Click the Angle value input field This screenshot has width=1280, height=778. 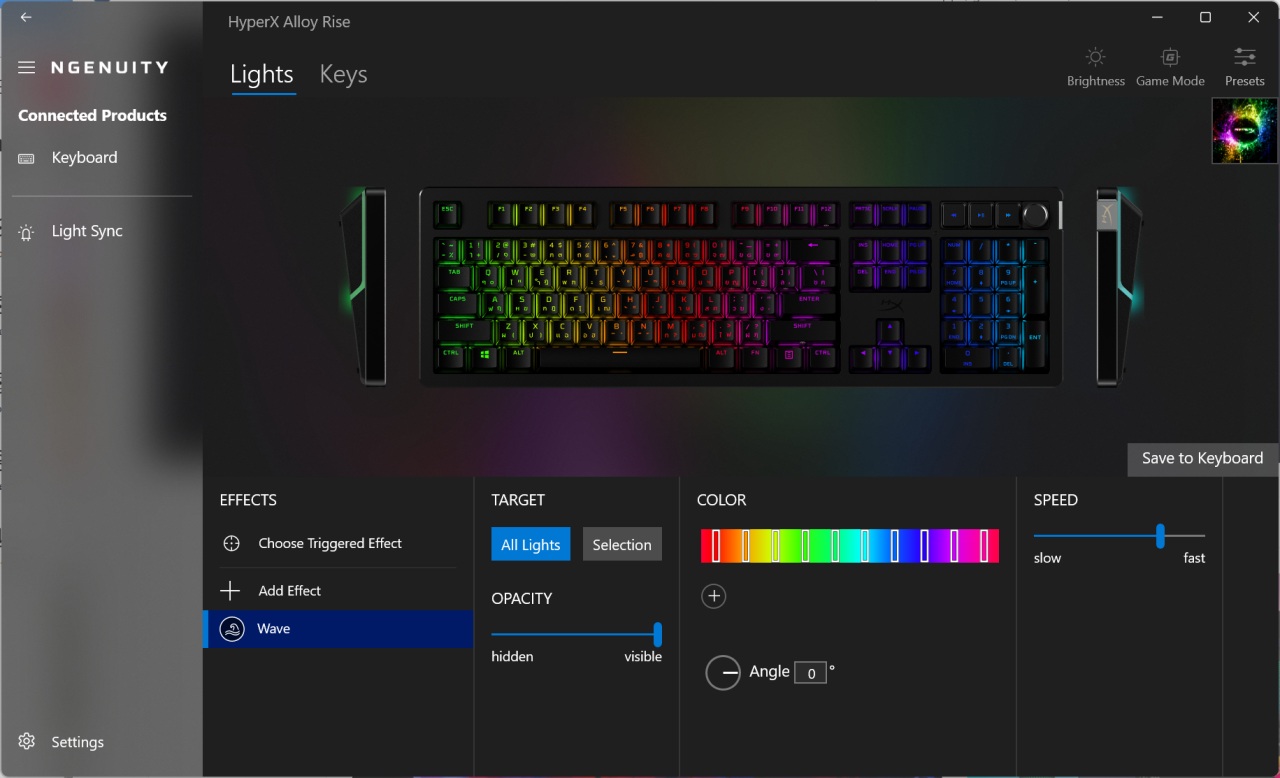tap(811, 673)
